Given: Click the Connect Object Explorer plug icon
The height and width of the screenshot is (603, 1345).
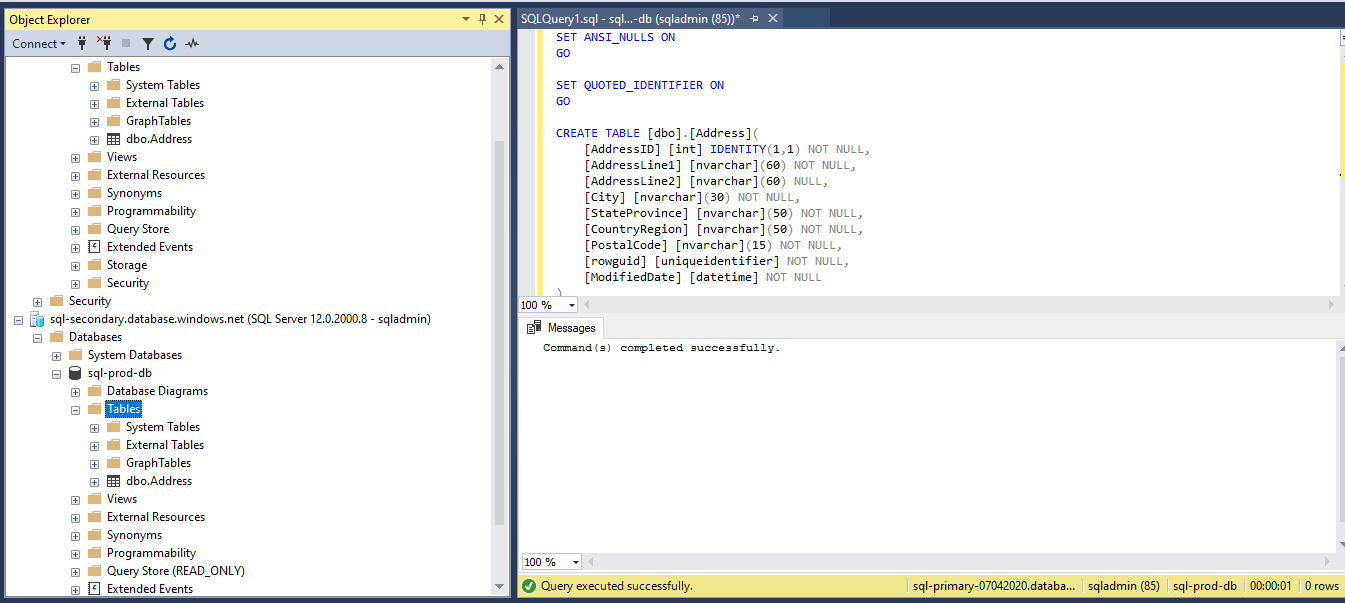Looking at the screenshot, I should 82,43.
